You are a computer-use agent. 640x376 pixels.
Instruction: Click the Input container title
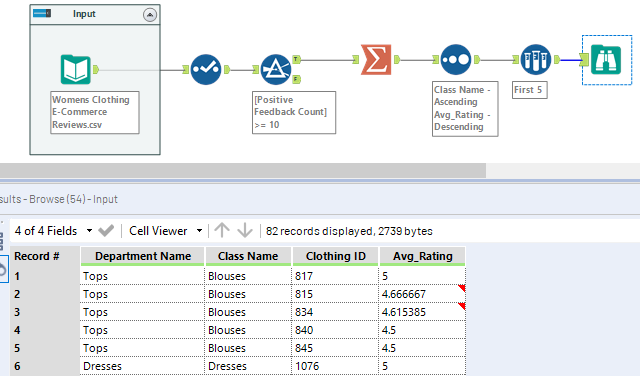(84, 13)
